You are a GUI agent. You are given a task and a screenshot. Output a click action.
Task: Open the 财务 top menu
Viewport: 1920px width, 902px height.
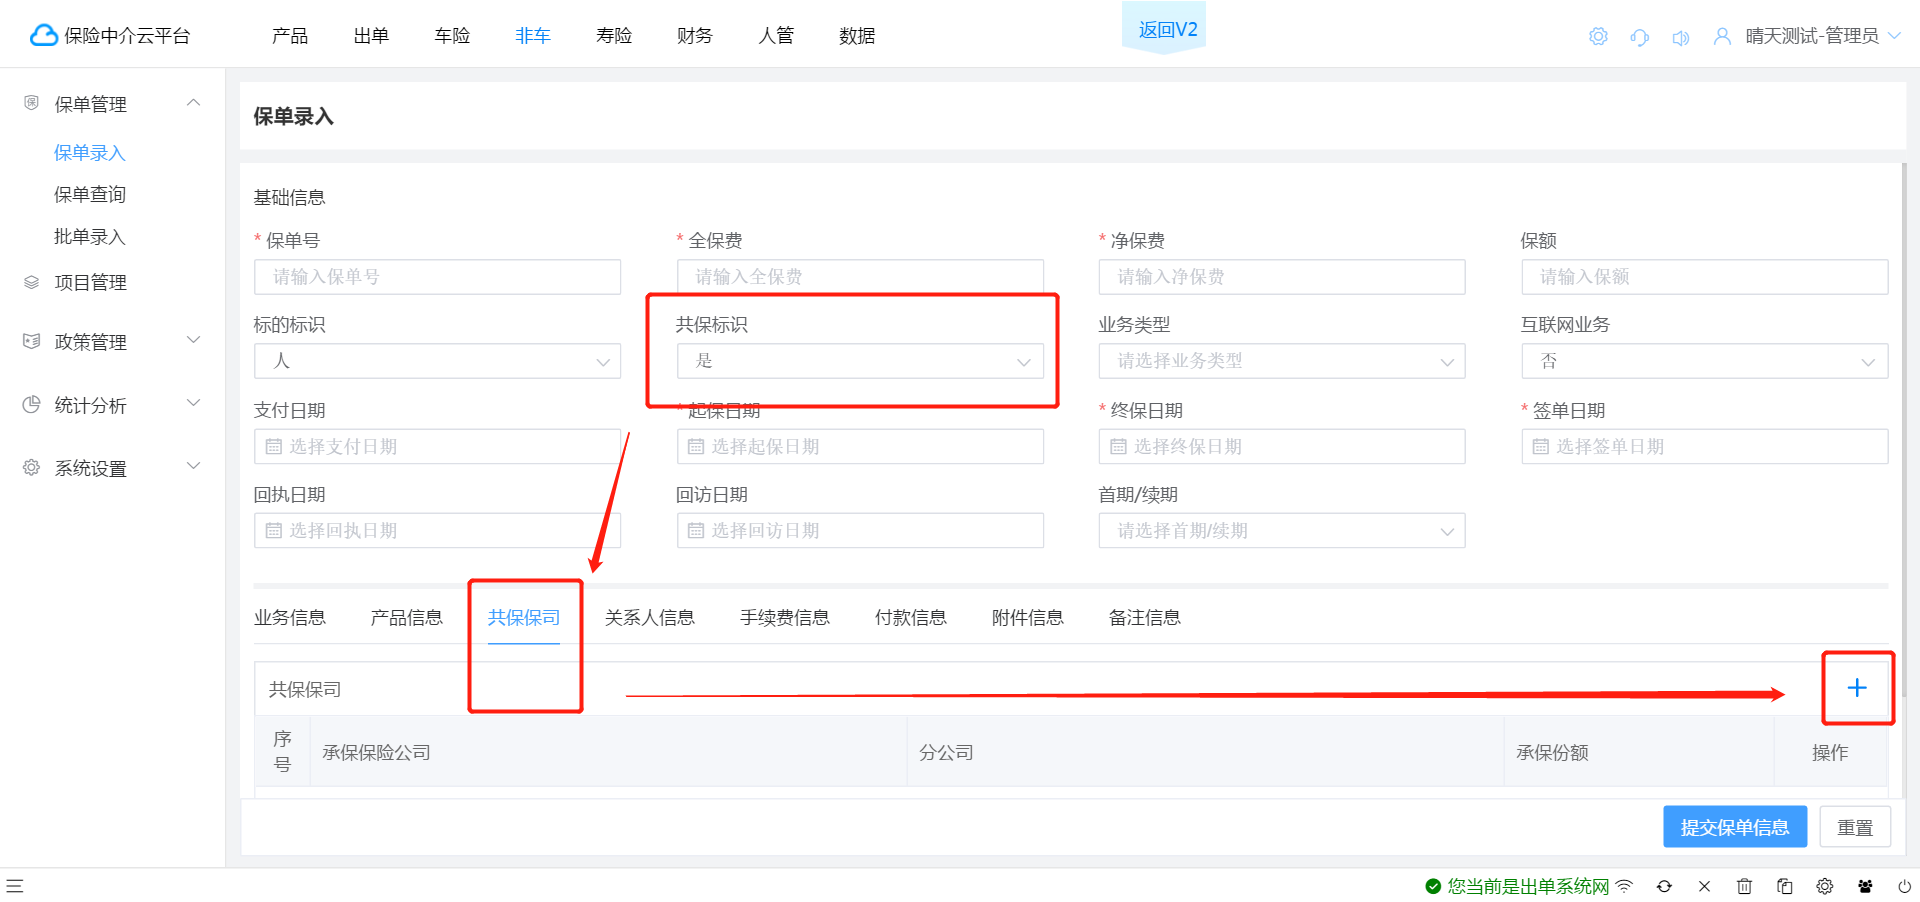pos(695,36)
